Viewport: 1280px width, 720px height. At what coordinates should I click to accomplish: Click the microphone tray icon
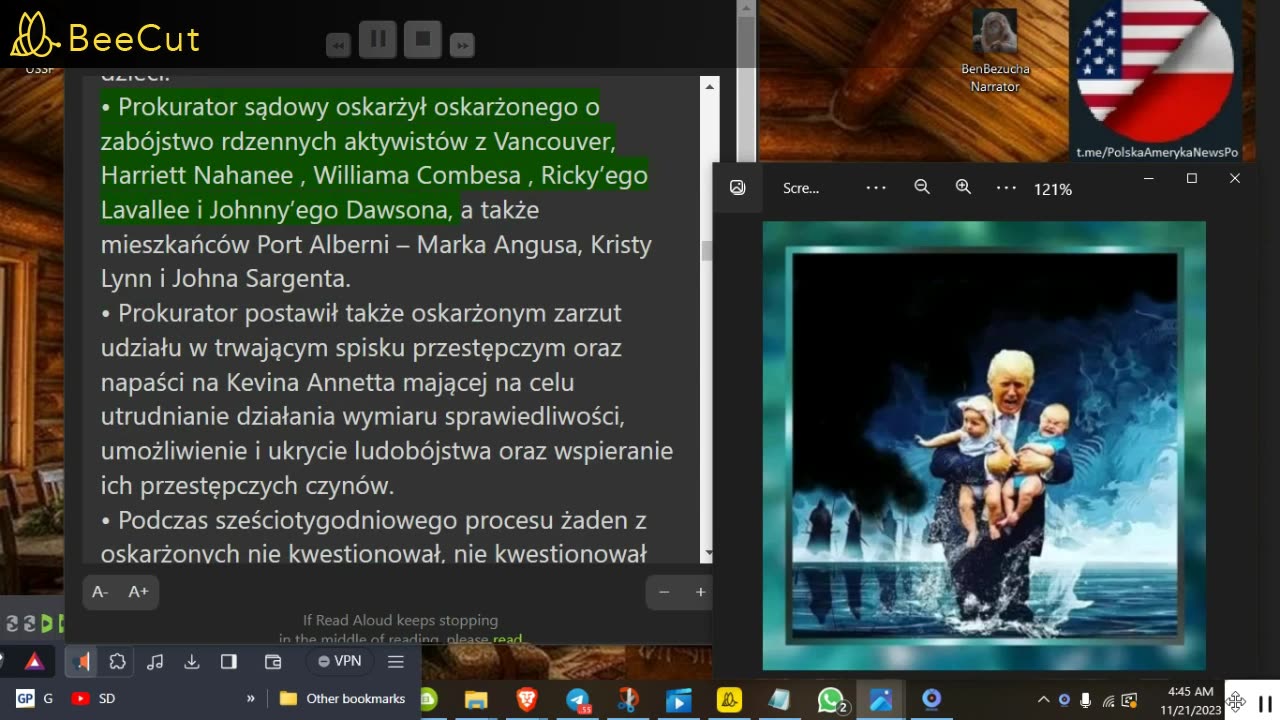1086,700
